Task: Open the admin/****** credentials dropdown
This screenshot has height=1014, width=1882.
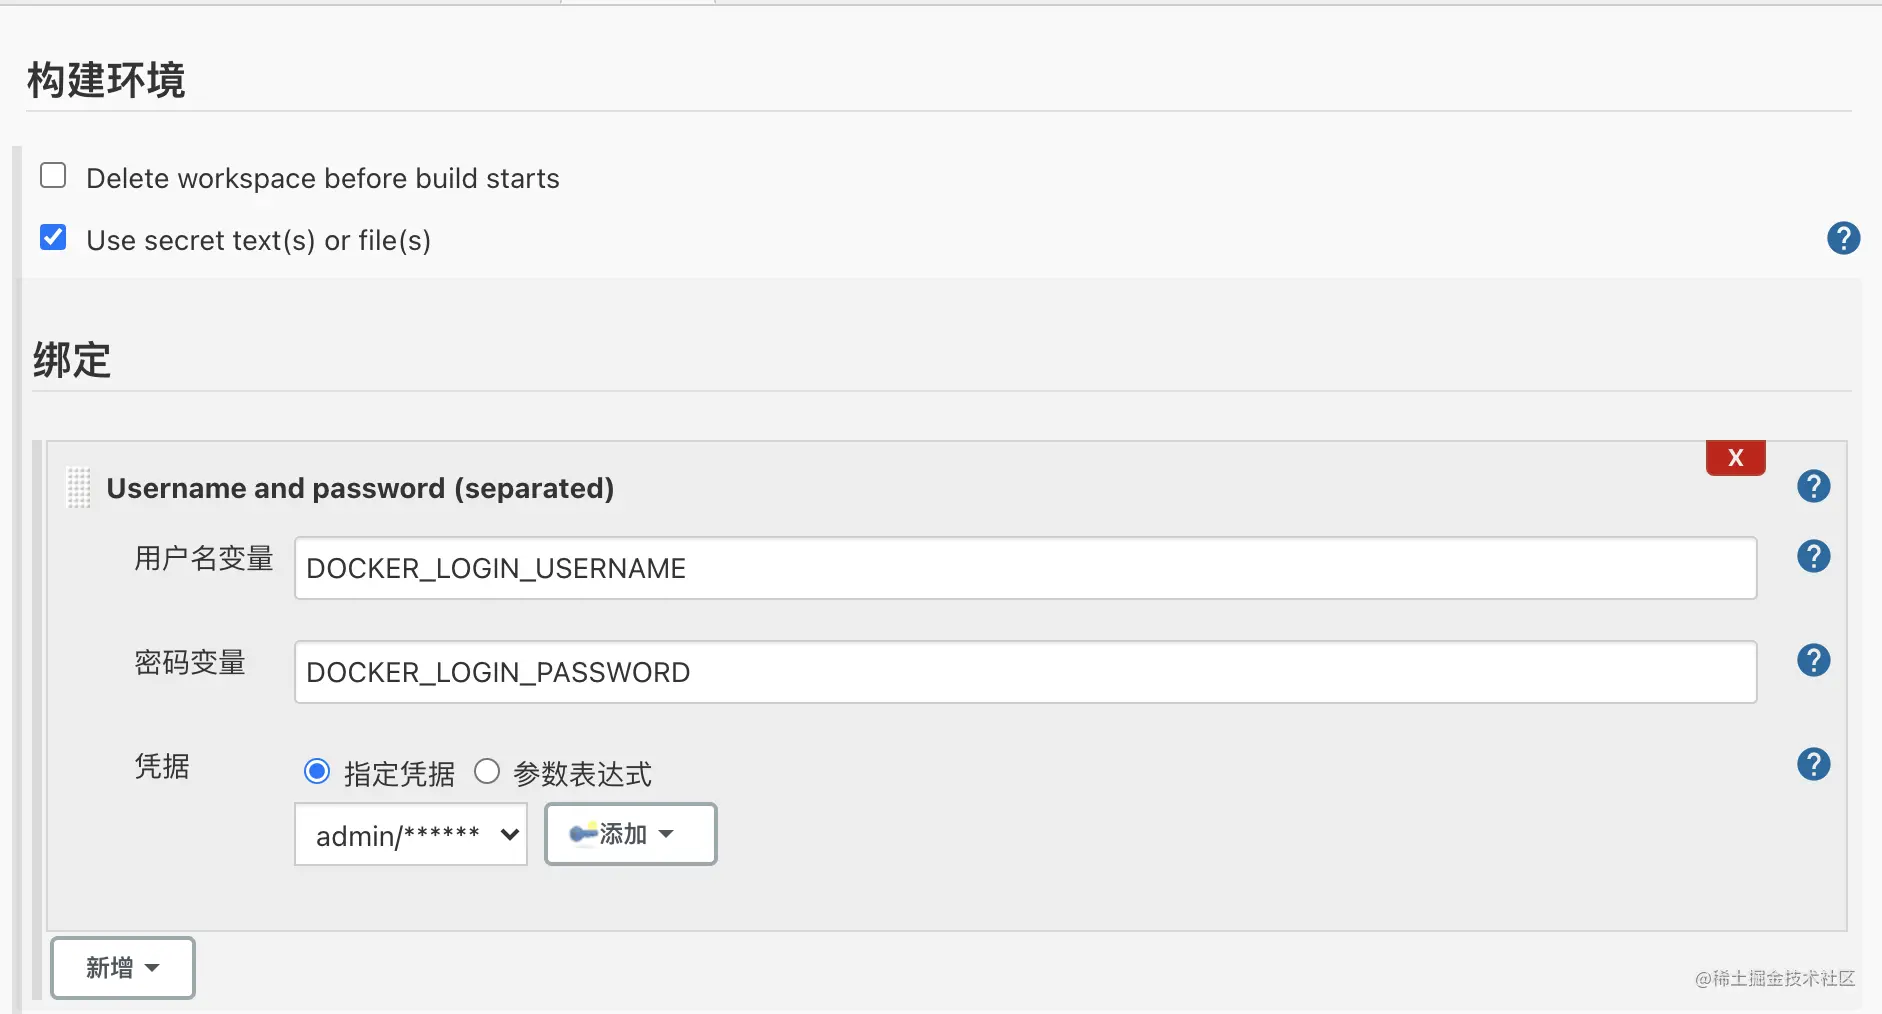Action: point(411,834)
